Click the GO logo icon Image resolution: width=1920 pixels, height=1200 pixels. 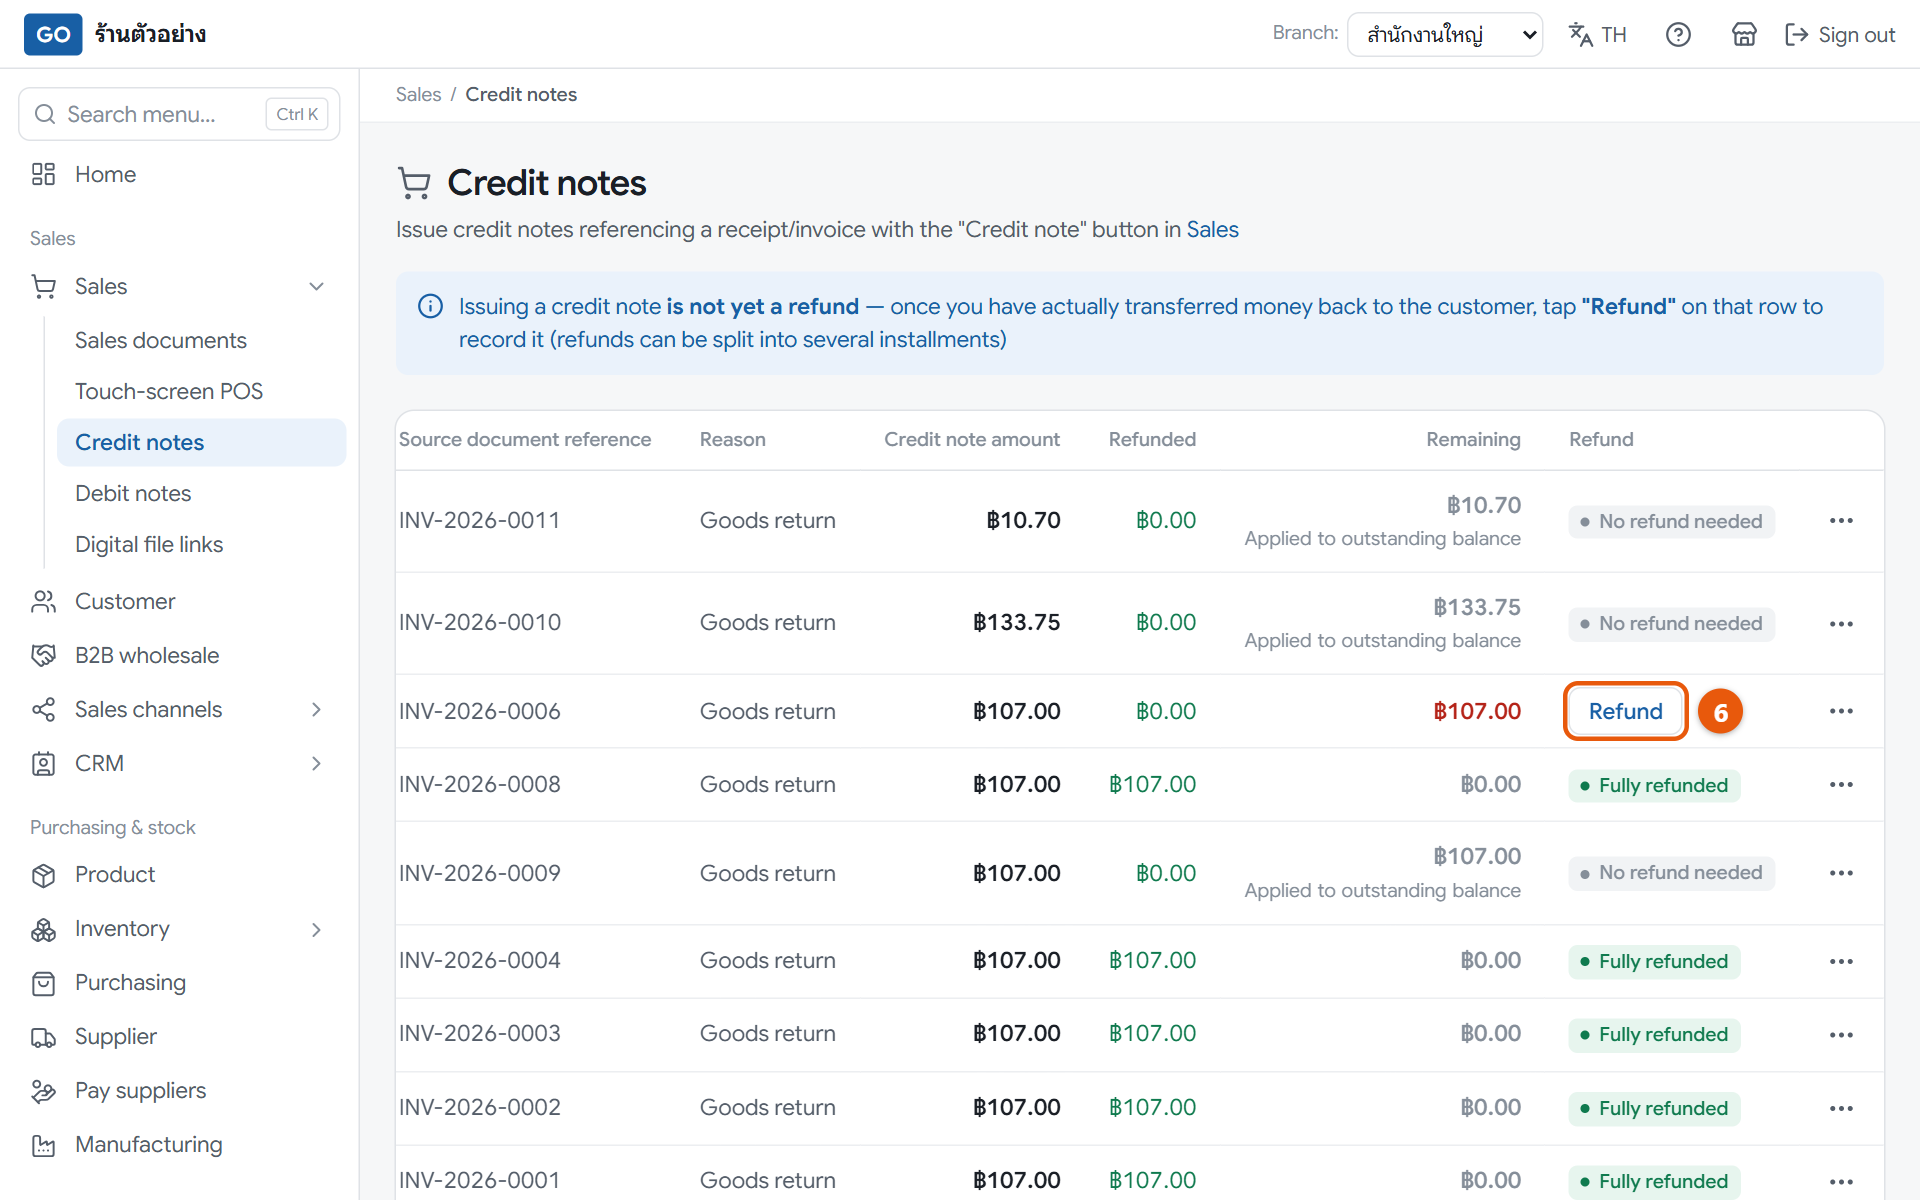[x=53, y=34]
